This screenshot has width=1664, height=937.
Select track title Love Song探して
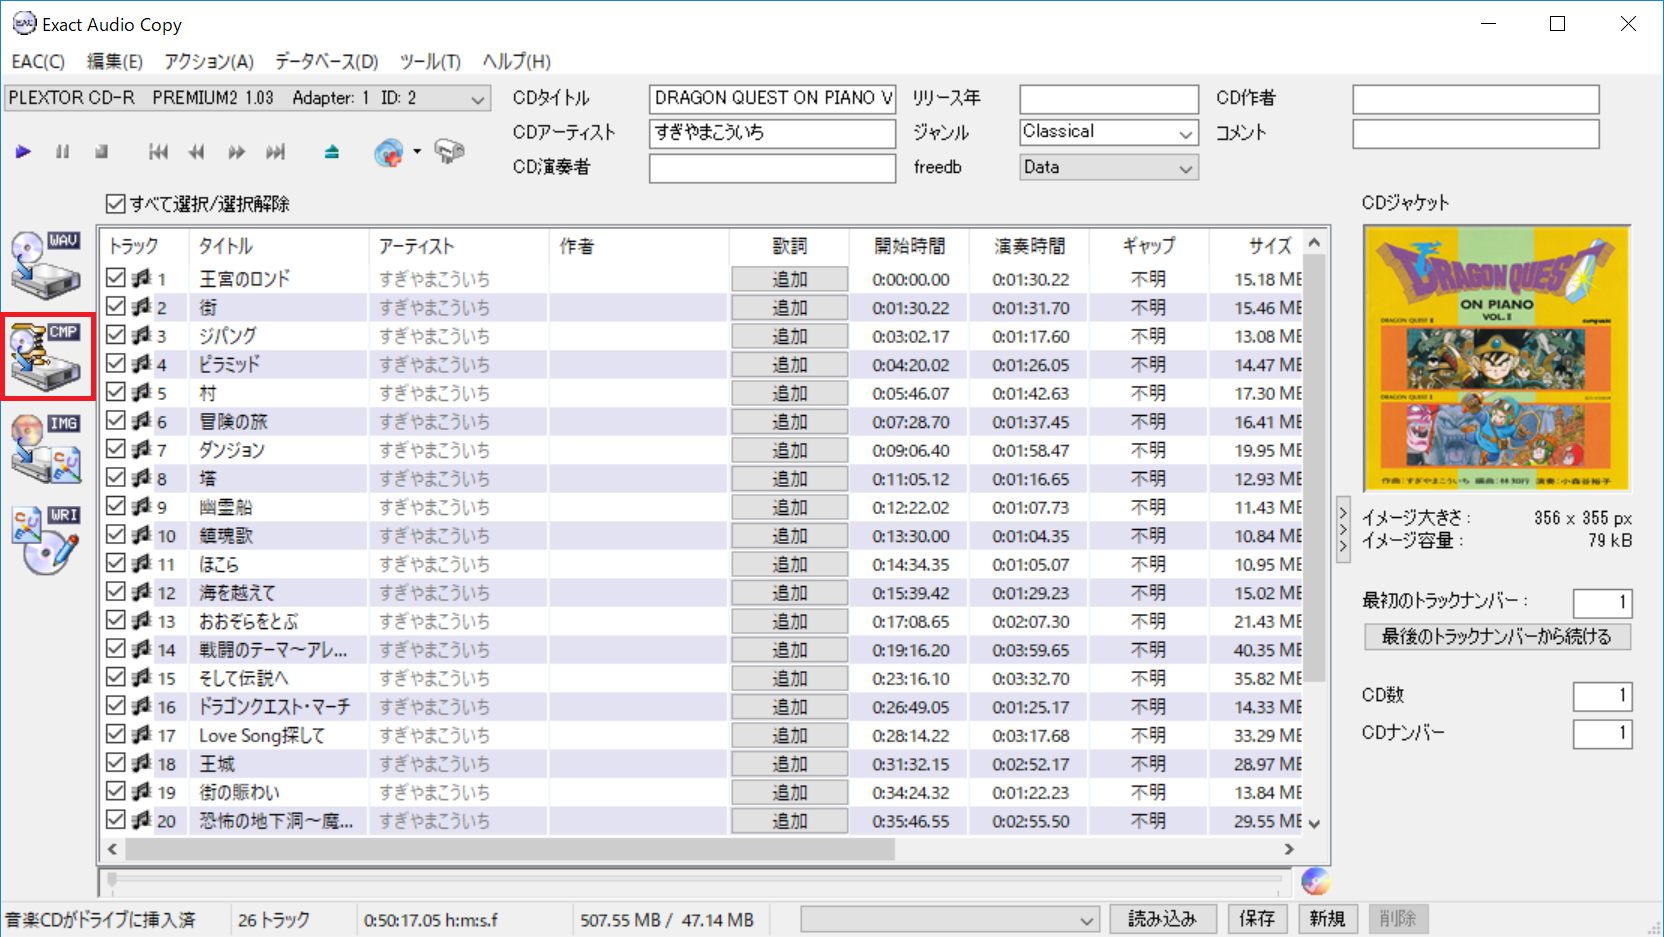(262, 735)
